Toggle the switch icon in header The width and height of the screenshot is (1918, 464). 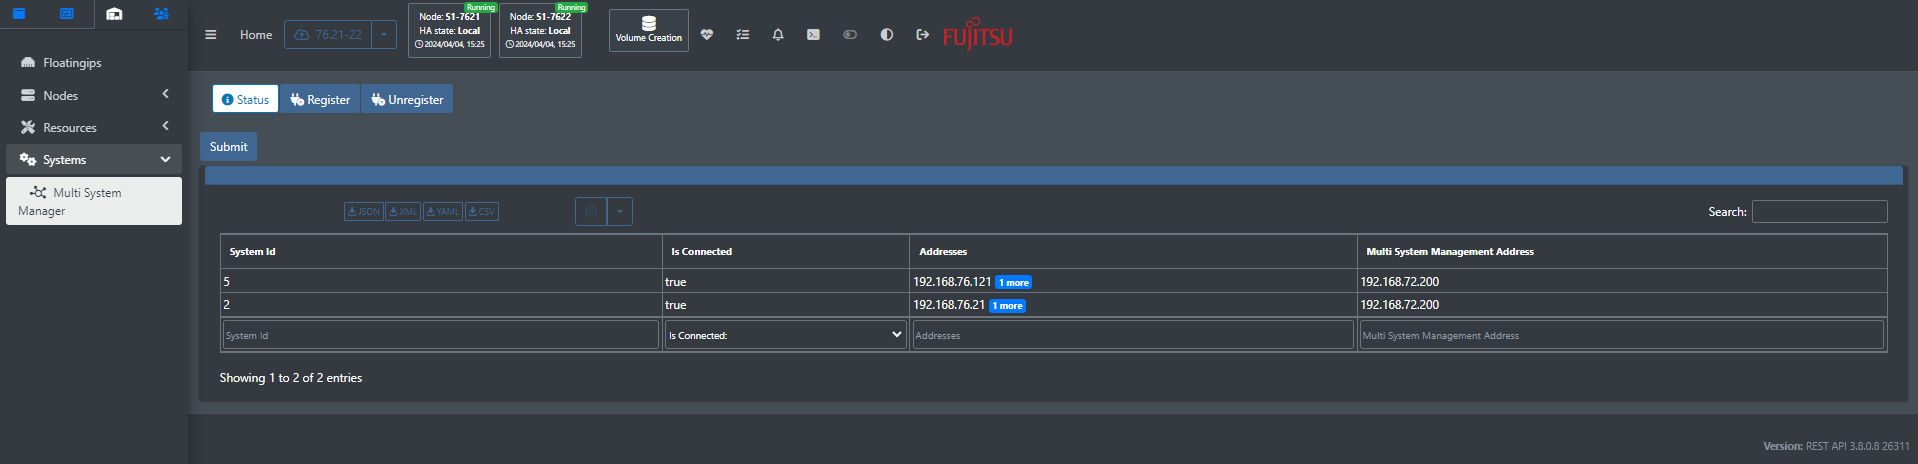point(850,34)
